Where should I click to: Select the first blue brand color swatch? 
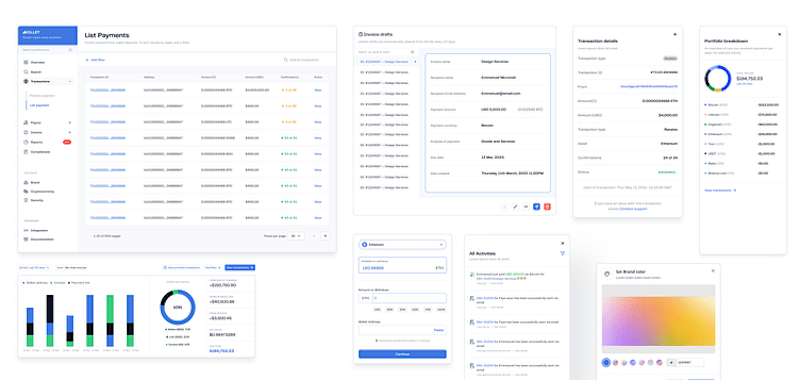click(606, 363)
